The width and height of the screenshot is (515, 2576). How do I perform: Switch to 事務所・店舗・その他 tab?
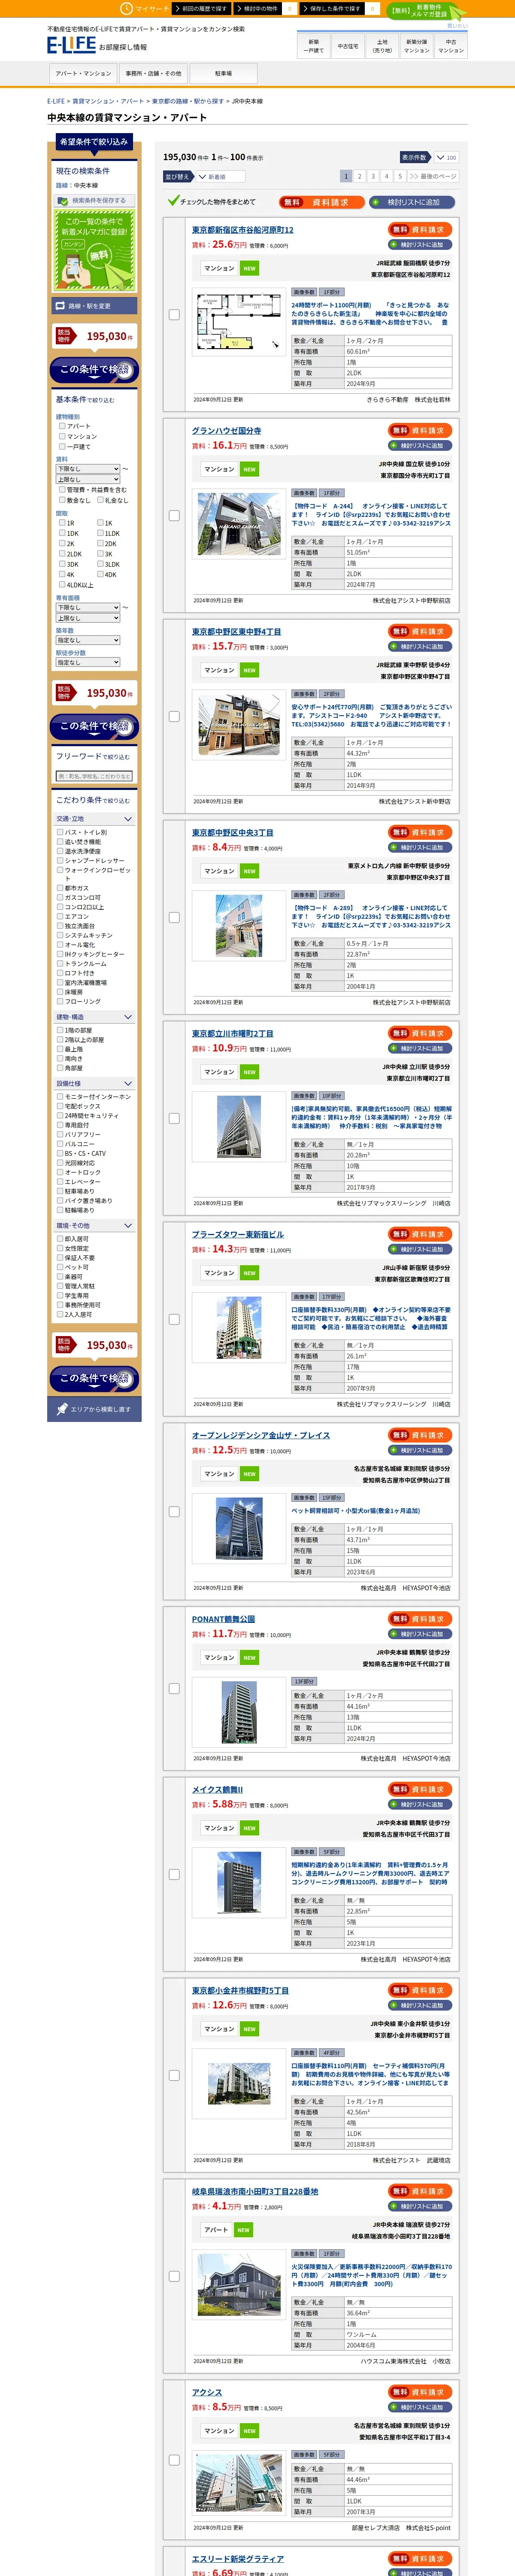point(153,73)
